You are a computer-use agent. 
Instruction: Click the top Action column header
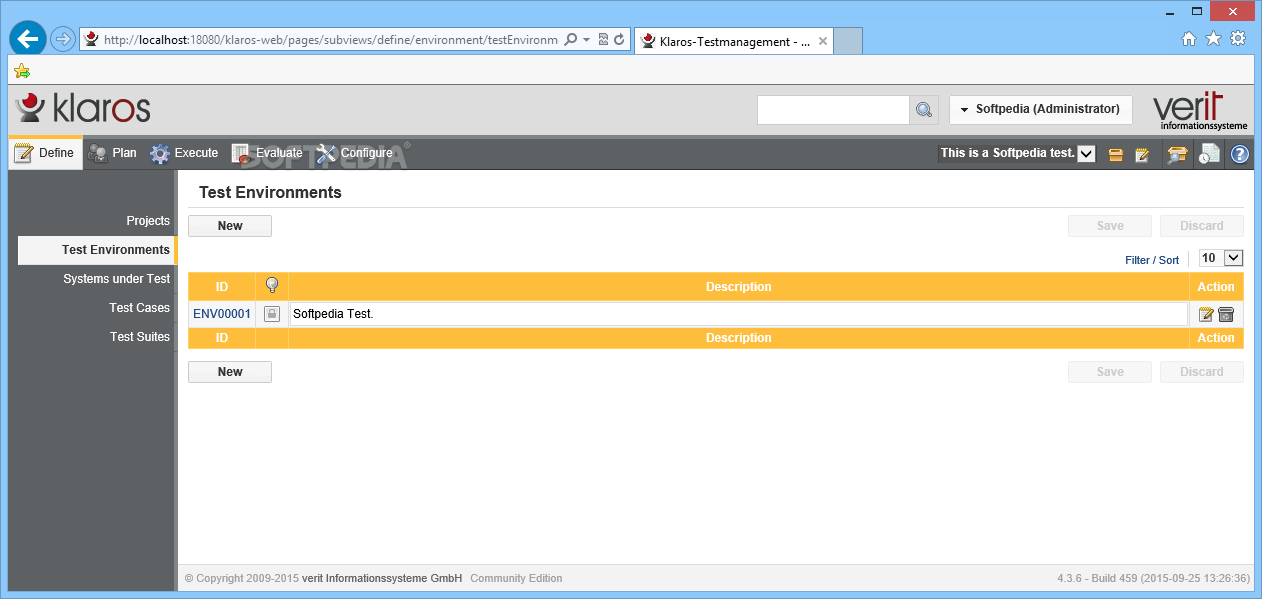[x=1216, y=287]
